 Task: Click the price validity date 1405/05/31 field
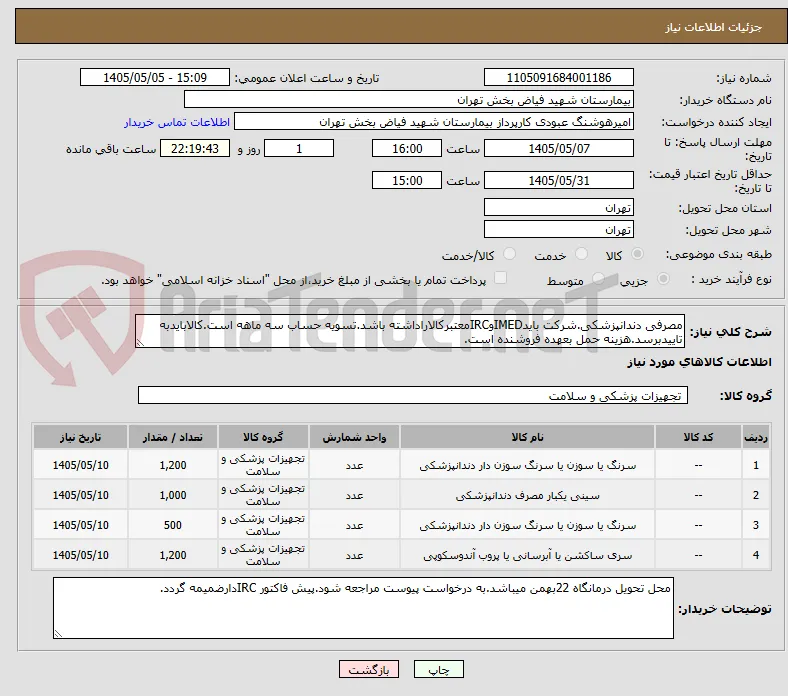point(558,180)
